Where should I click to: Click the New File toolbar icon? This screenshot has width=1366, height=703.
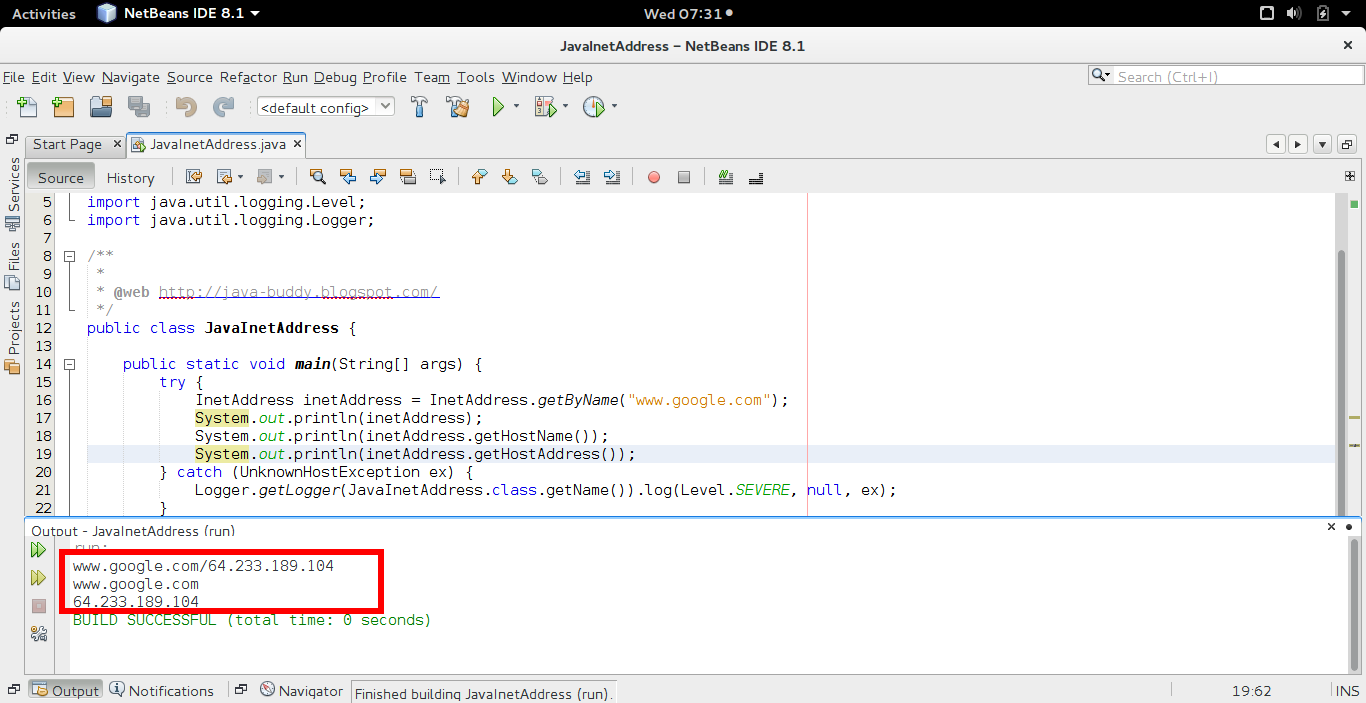click(27, 106)
